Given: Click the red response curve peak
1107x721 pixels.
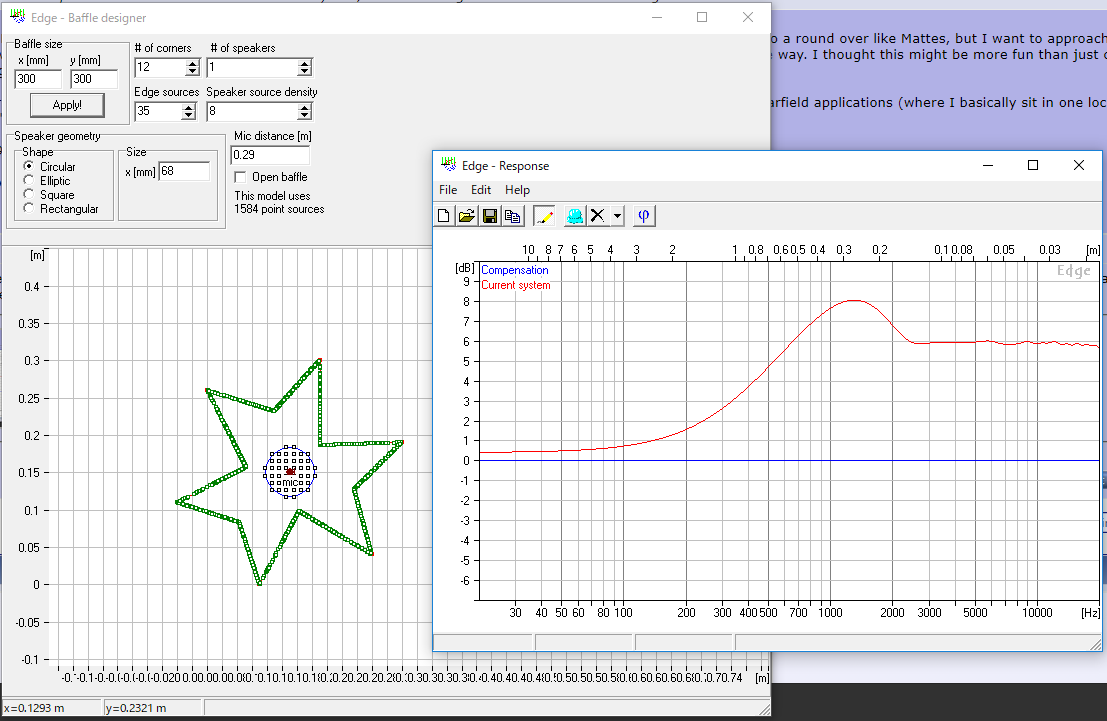Looking at the screenshot, I should [854, 301].
